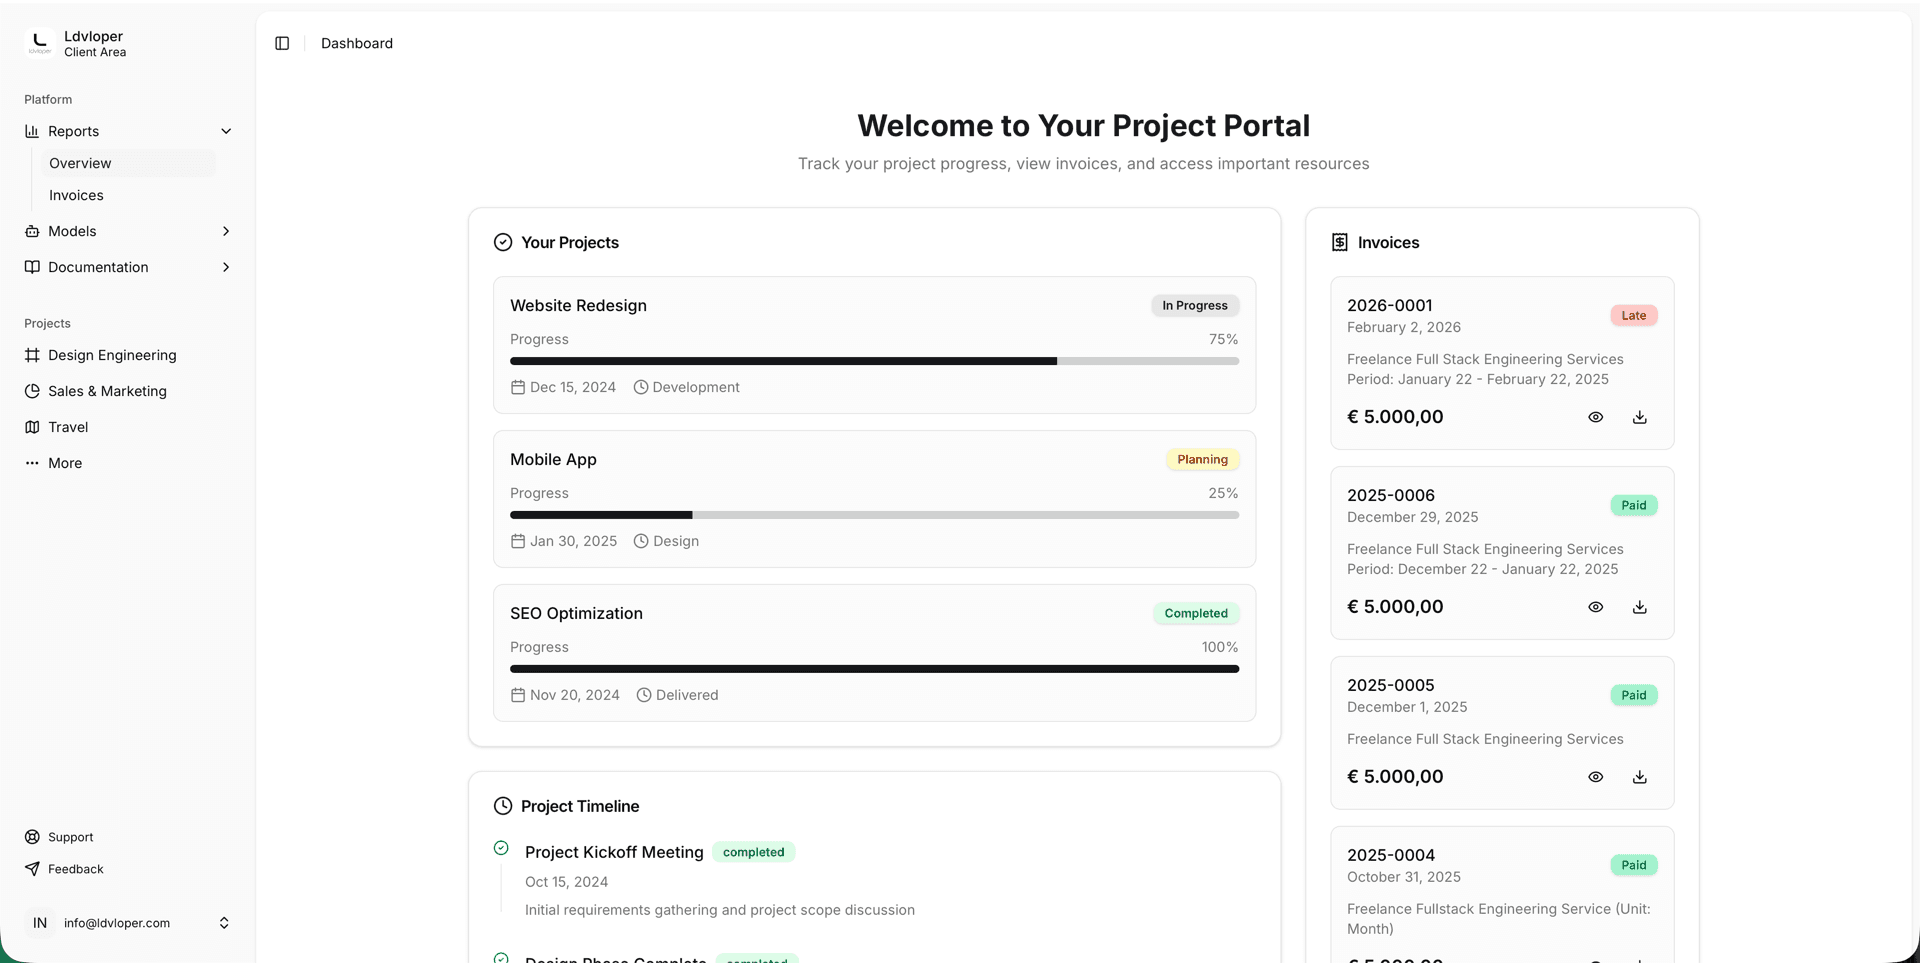This screenshot has width=1920, height=963.
Task: Select Invoices in the sidebar menu
Action: tap(75, 195)
